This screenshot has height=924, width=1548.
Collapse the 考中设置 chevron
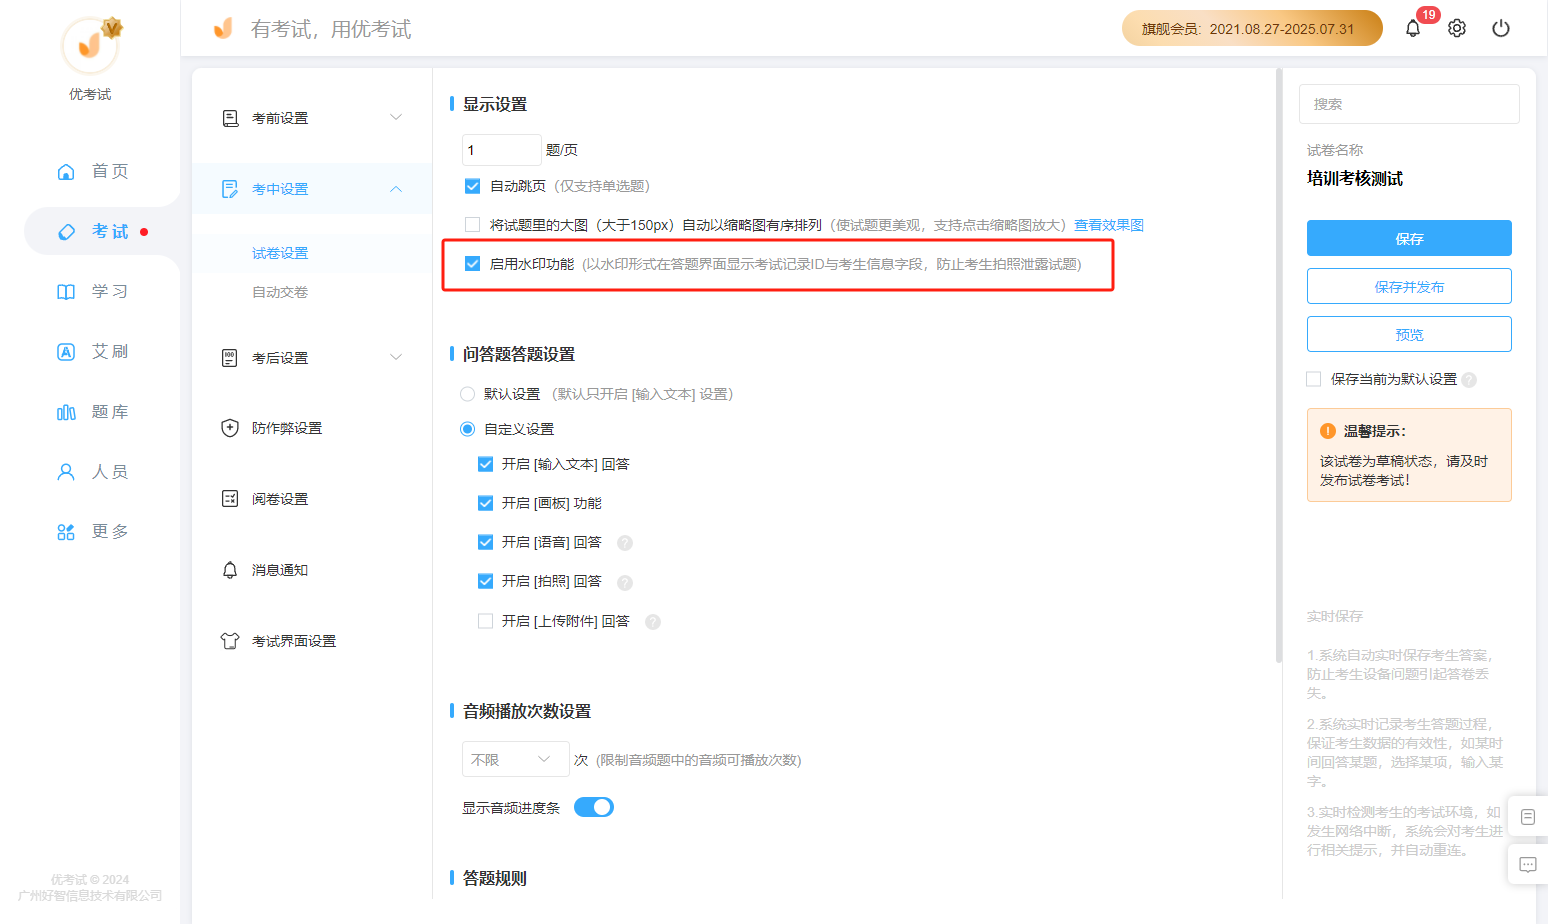pos(396,189)
